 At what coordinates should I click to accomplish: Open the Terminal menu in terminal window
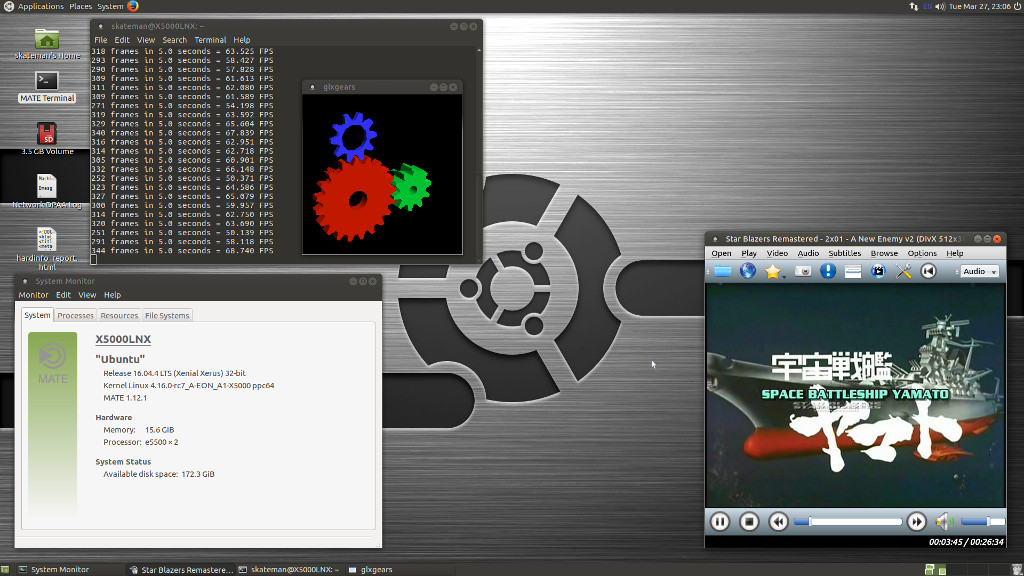210,40
